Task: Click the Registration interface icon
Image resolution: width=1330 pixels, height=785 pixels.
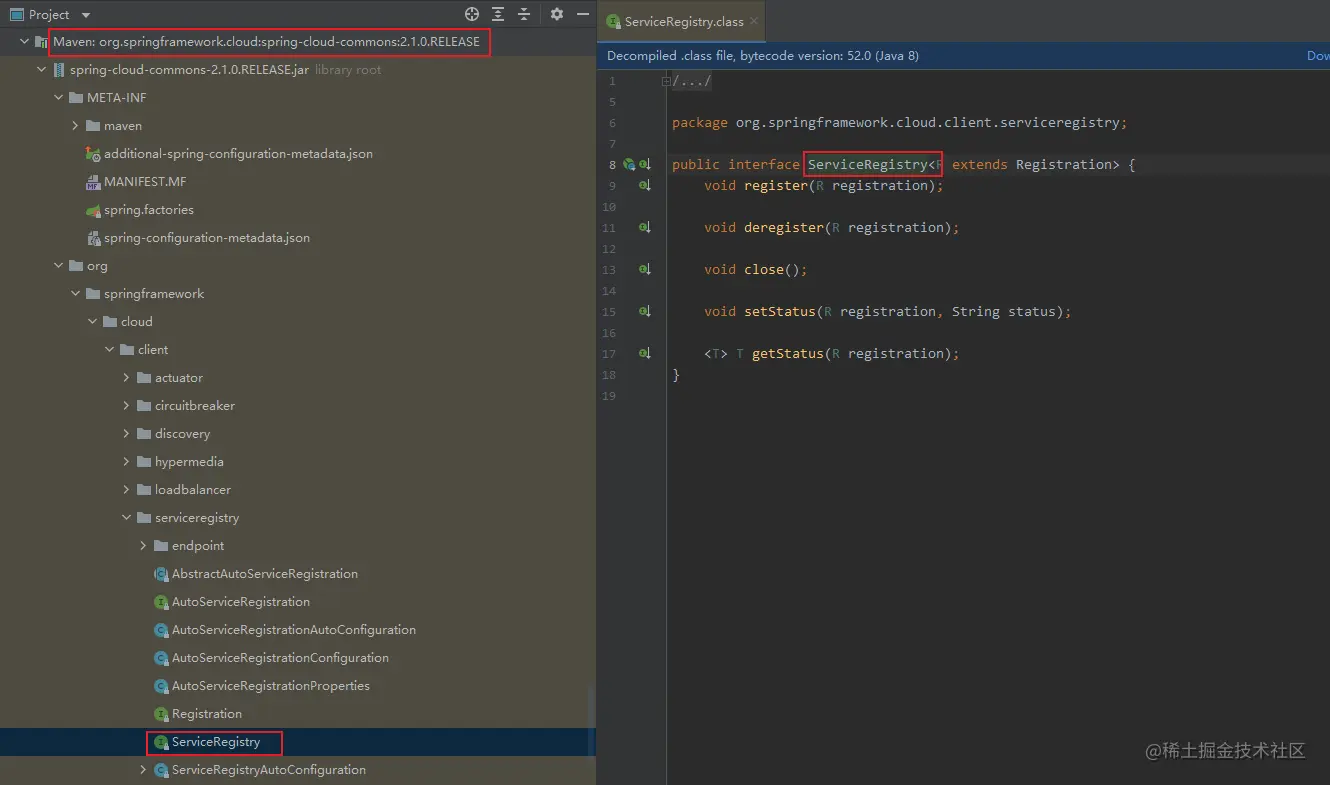Action: [161, 714]
